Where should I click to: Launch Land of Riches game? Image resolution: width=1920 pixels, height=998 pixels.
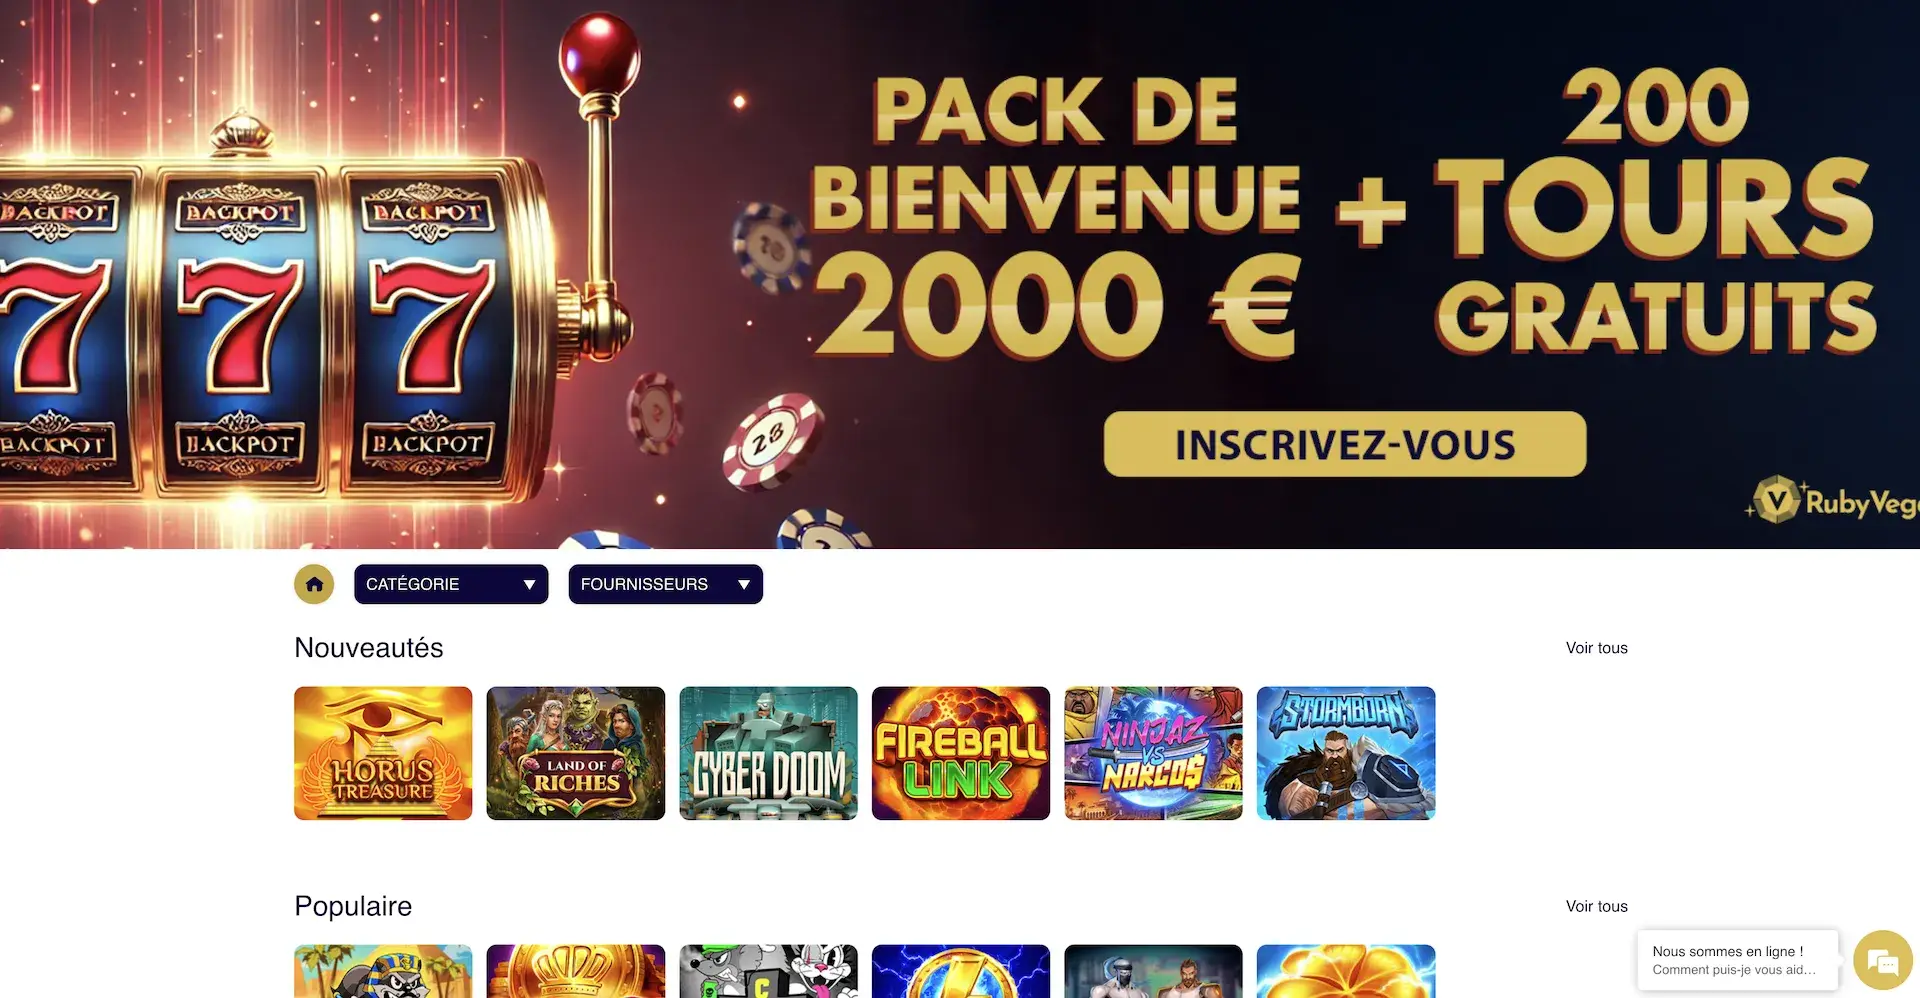point(576,753)
